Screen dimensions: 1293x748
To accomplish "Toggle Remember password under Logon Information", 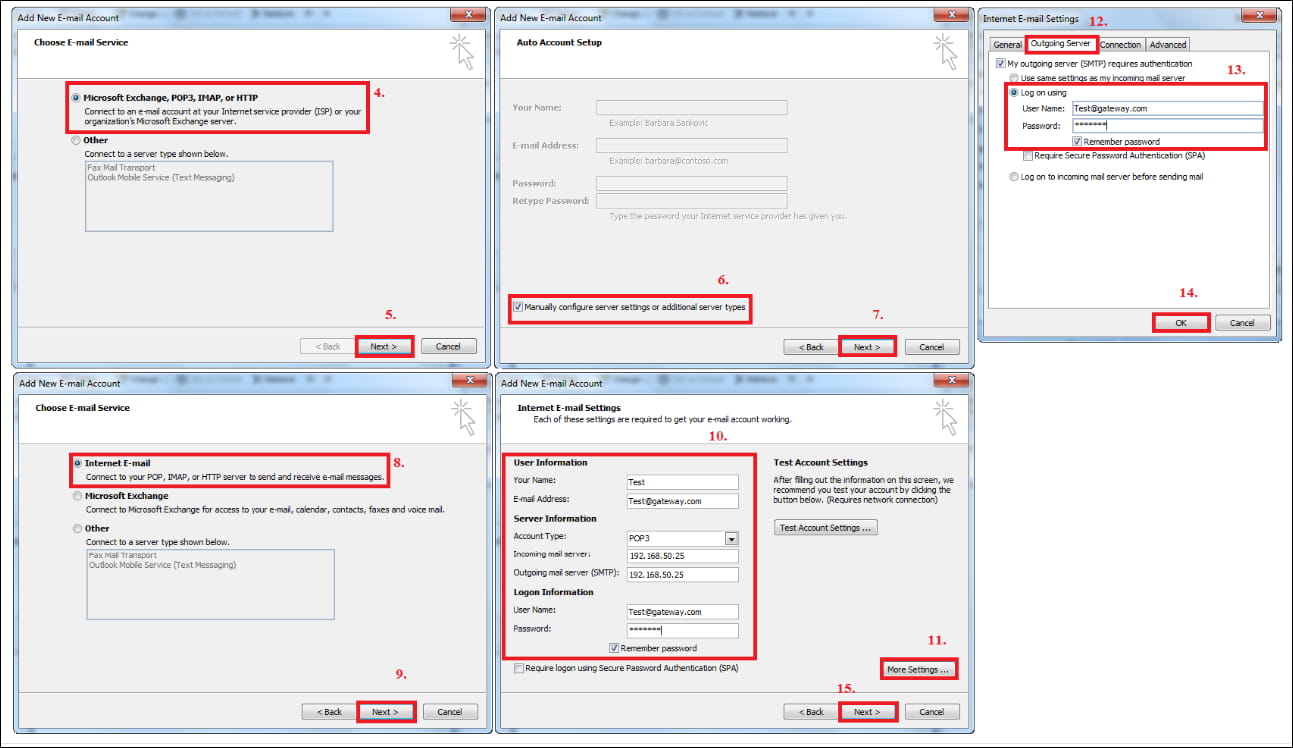I will coord(613,648).
